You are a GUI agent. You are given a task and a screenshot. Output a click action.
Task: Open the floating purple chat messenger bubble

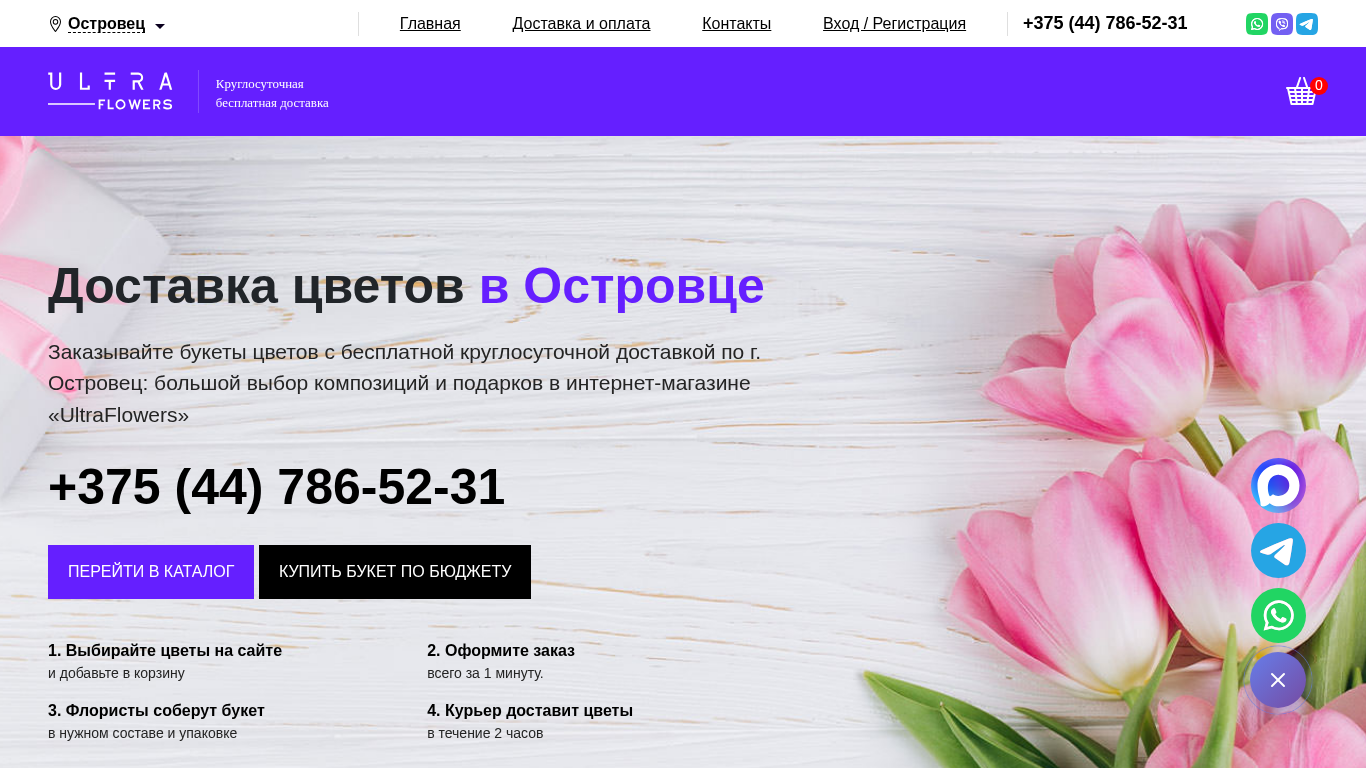1278,486
